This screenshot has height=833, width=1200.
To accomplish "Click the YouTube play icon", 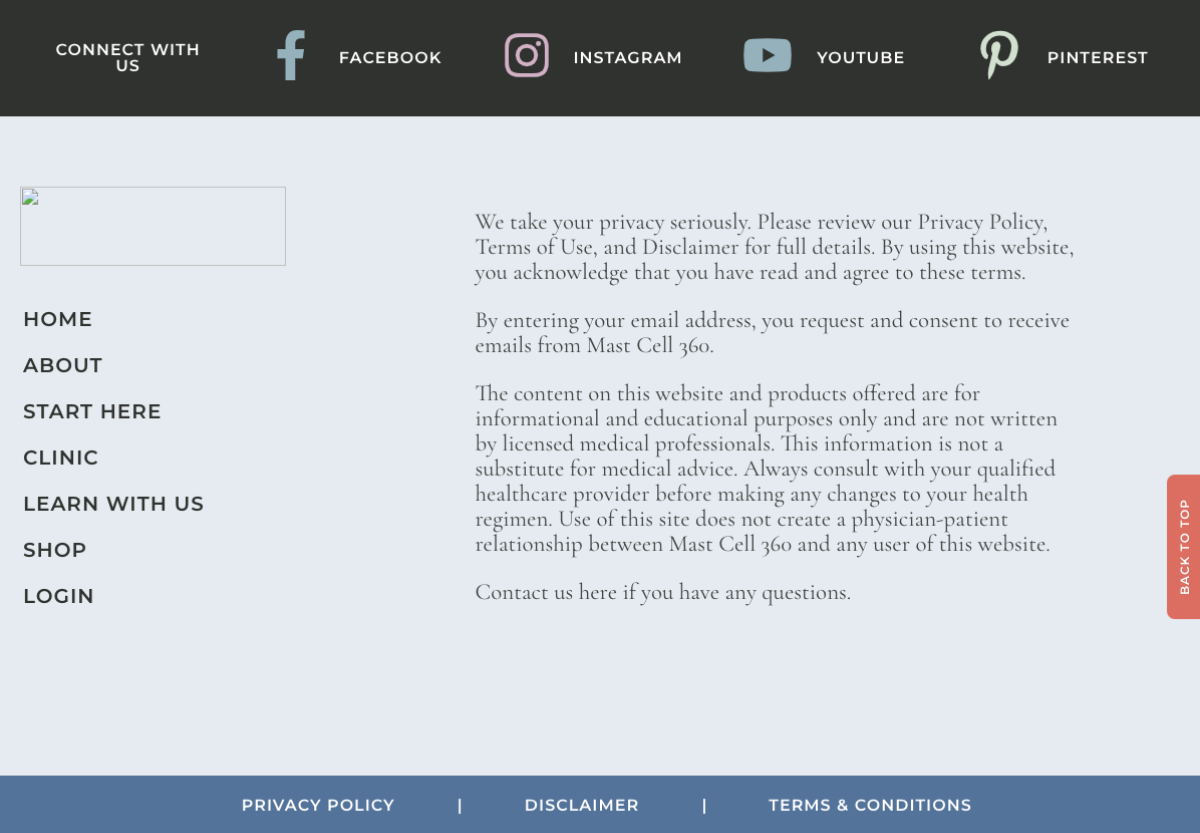I will coord(767,56).
